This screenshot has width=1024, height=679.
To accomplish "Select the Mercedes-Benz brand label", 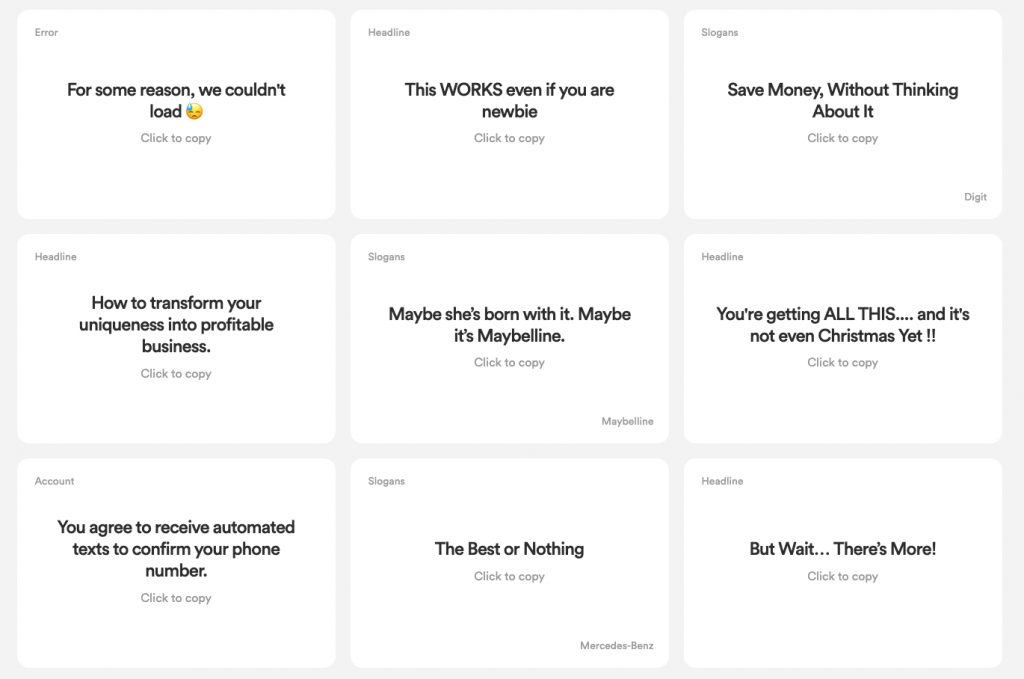I will pyautogui.click(x=616, y=646).
